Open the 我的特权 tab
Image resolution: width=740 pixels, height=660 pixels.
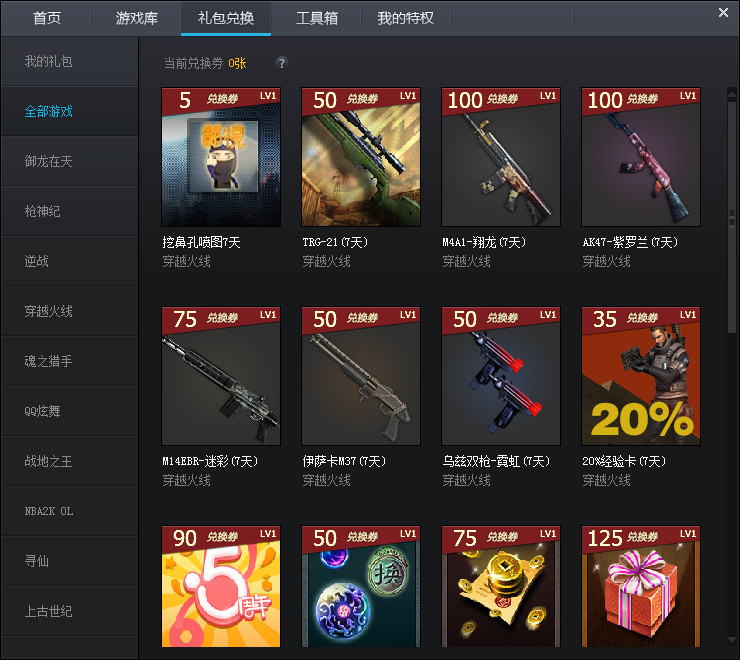[x=406, y=18]
